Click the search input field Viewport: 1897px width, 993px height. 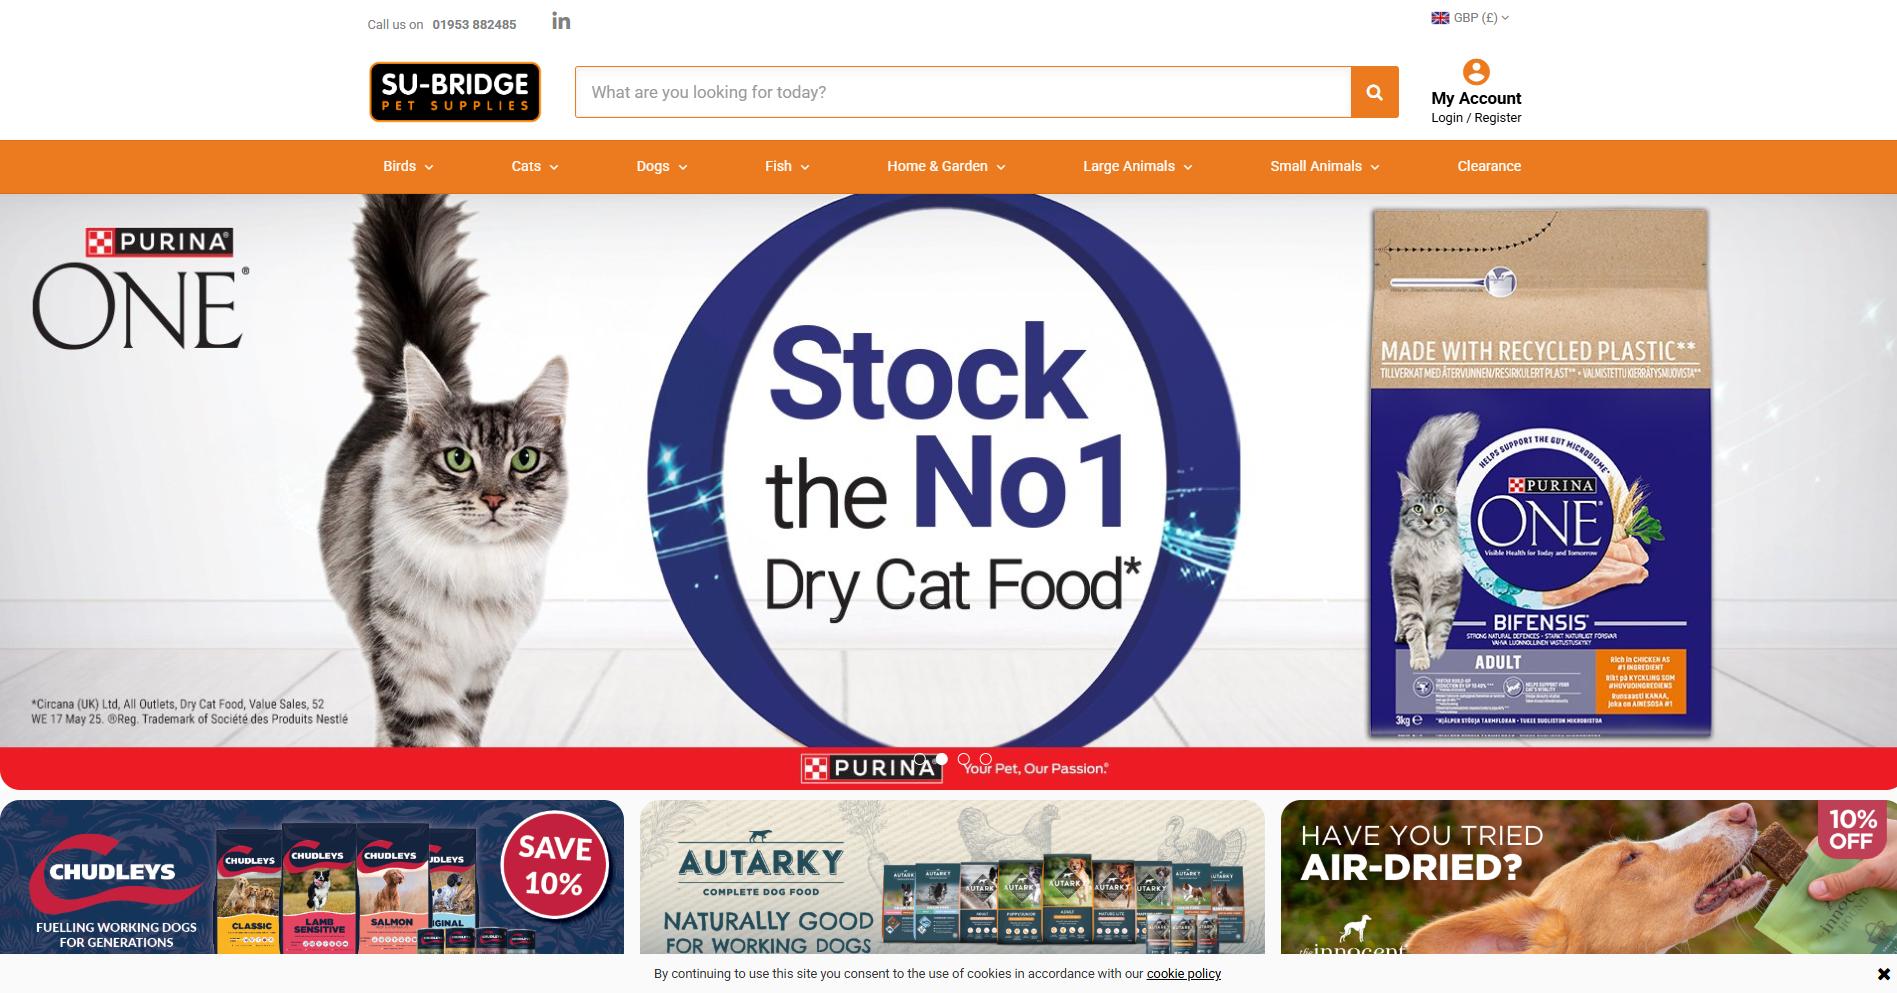963,92
